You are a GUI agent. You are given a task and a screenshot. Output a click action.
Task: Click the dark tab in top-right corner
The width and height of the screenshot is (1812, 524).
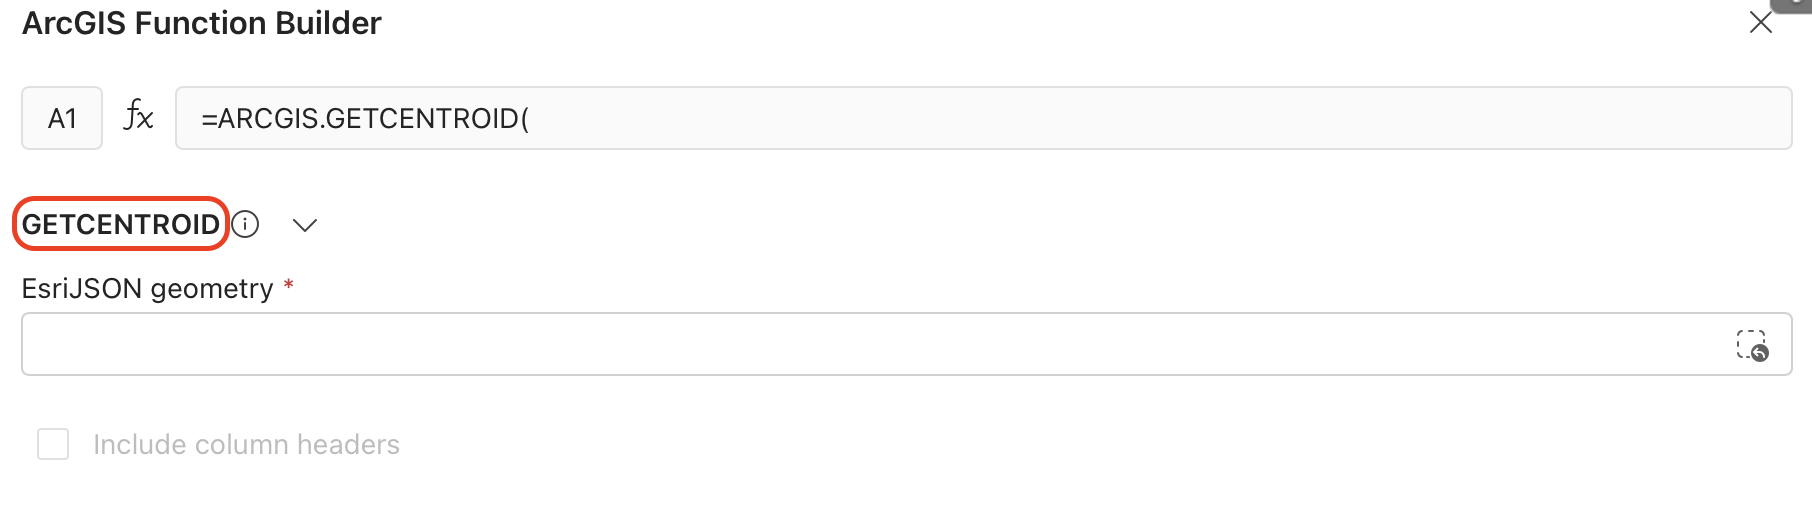coord(1795,5)
